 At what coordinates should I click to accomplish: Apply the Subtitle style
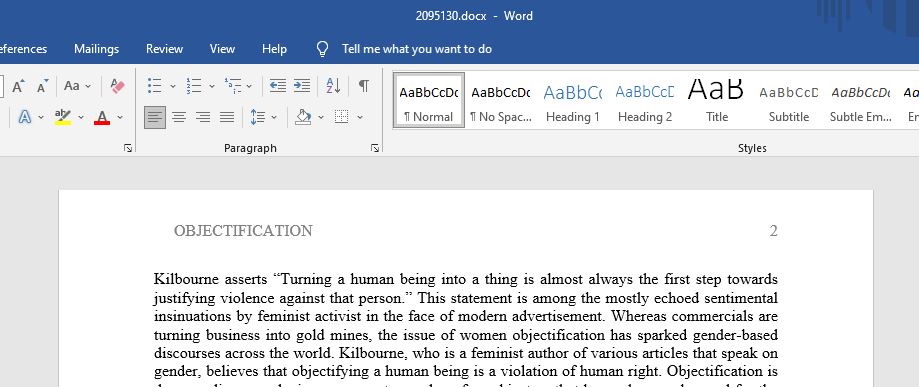pos(789,100)
